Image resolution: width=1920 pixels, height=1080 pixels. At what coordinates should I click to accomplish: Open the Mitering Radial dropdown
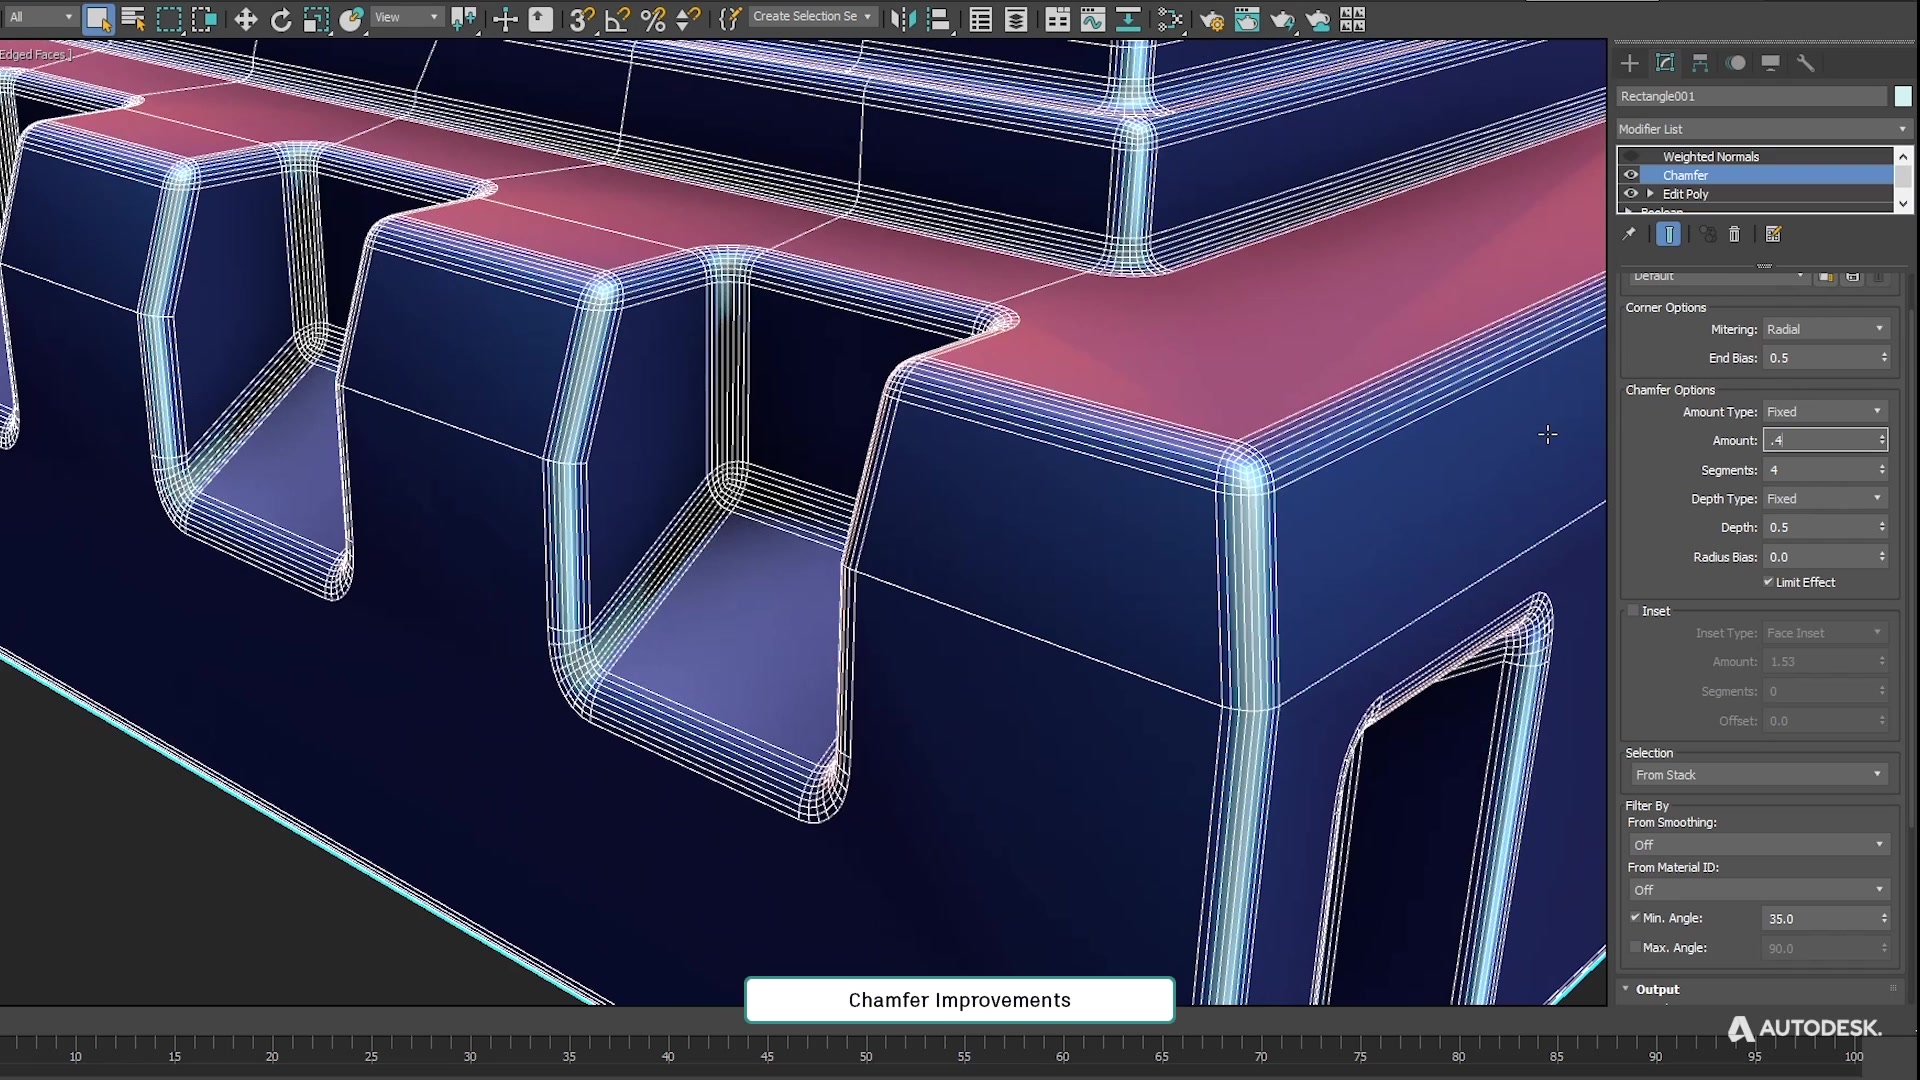1827,328
